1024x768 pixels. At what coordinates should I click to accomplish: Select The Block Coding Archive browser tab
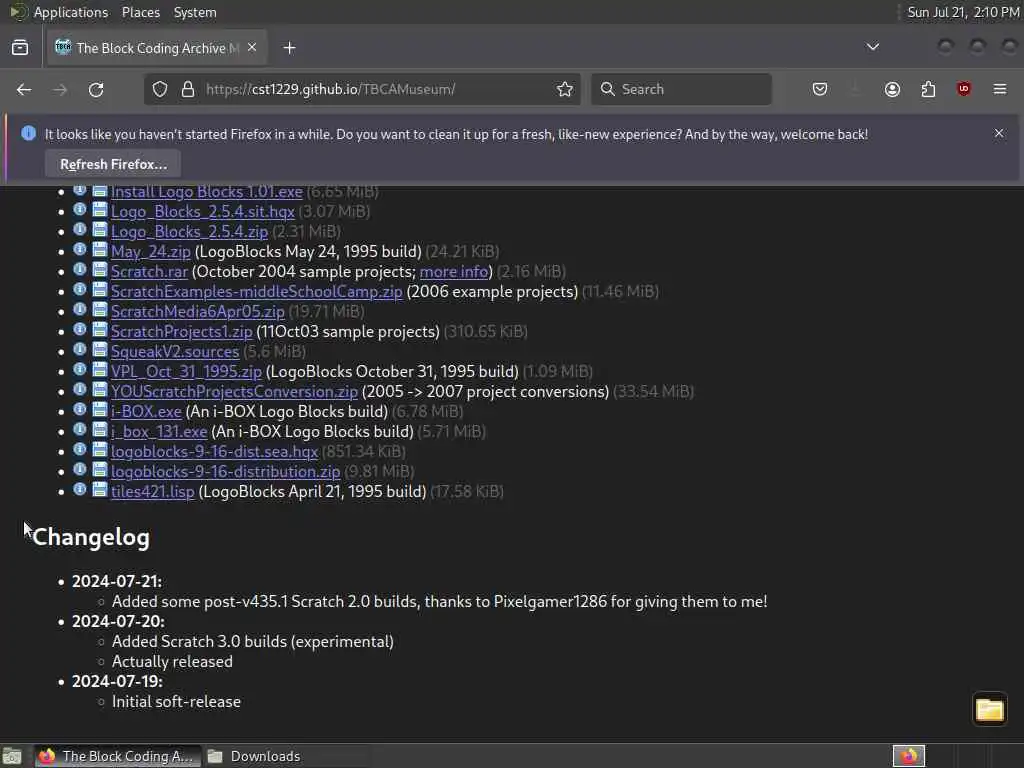coord(157,48)
